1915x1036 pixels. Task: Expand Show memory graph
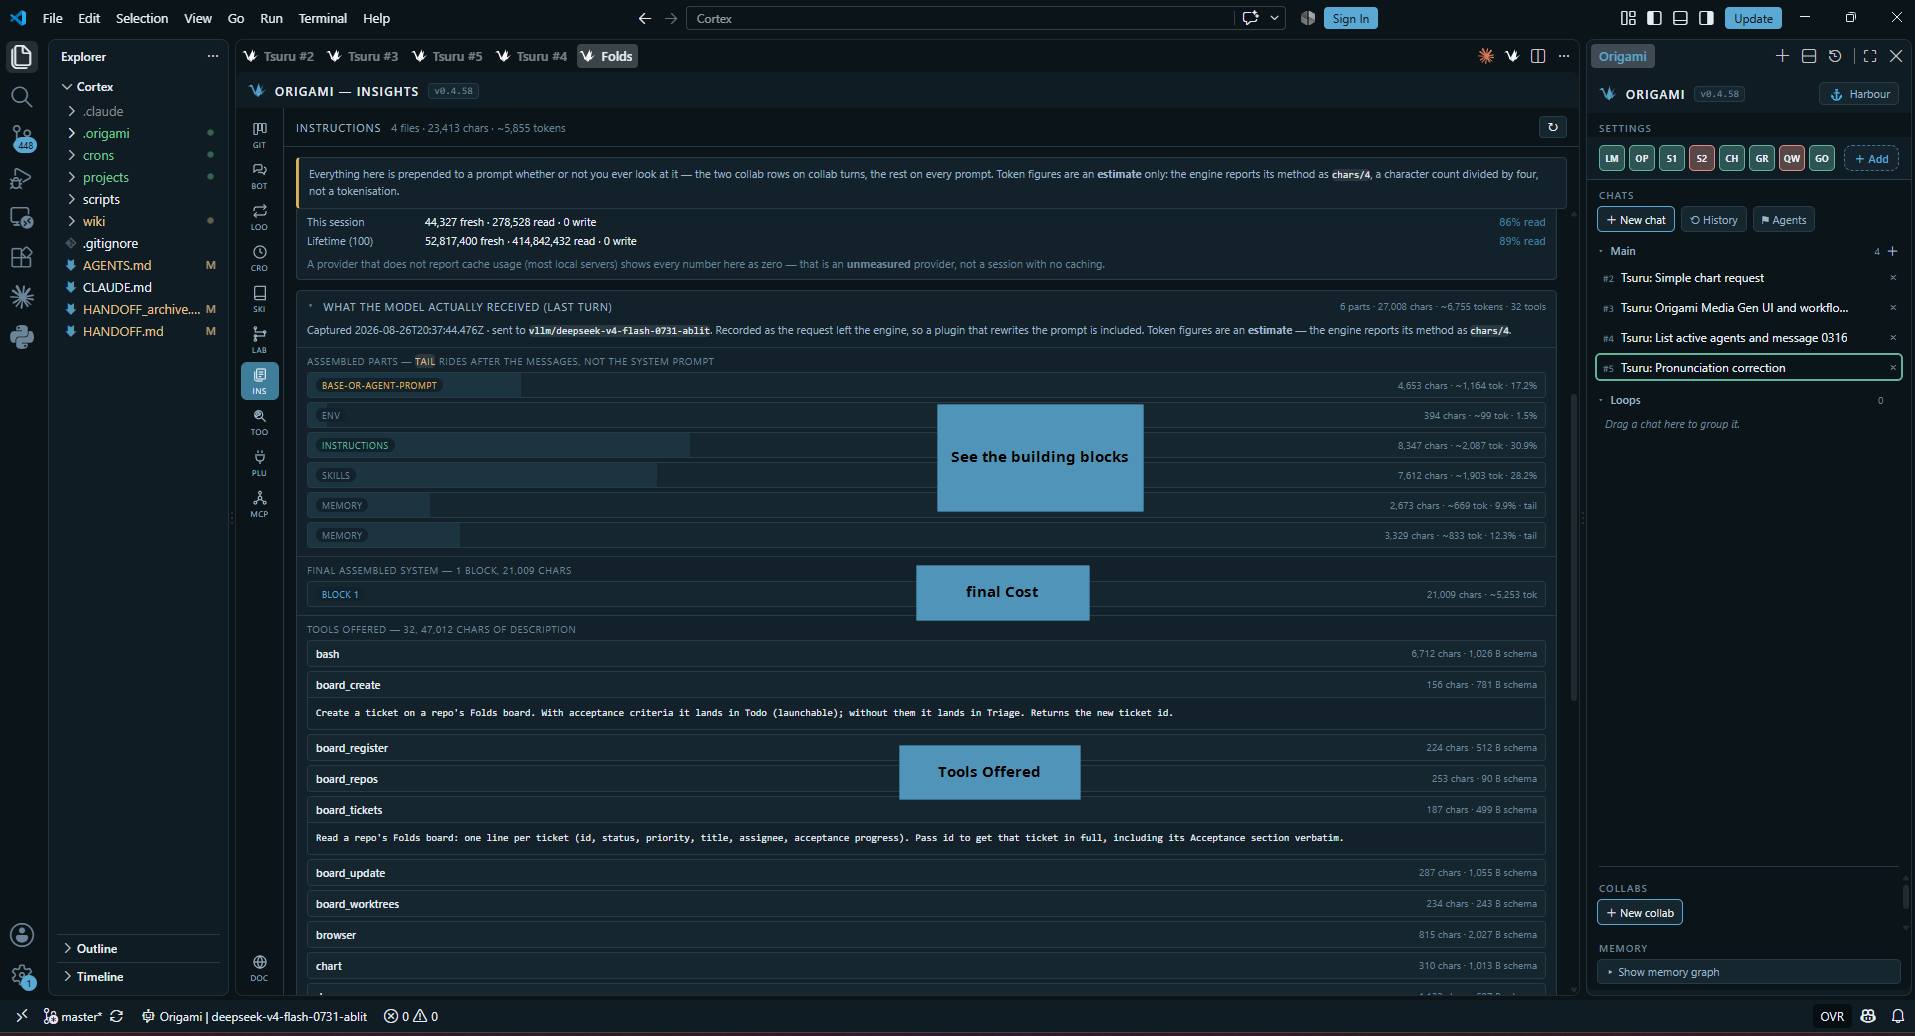coord(1748,972)
